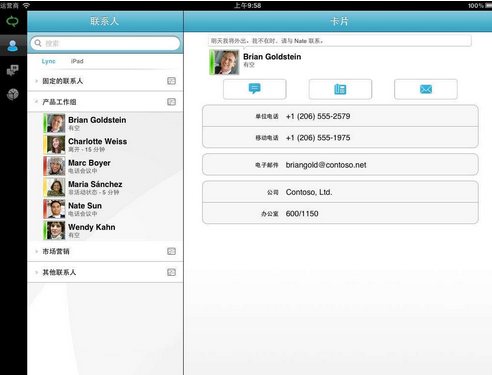Tap the 其他联系人 group label
The image size is (492, 375).
pos(59,272)
